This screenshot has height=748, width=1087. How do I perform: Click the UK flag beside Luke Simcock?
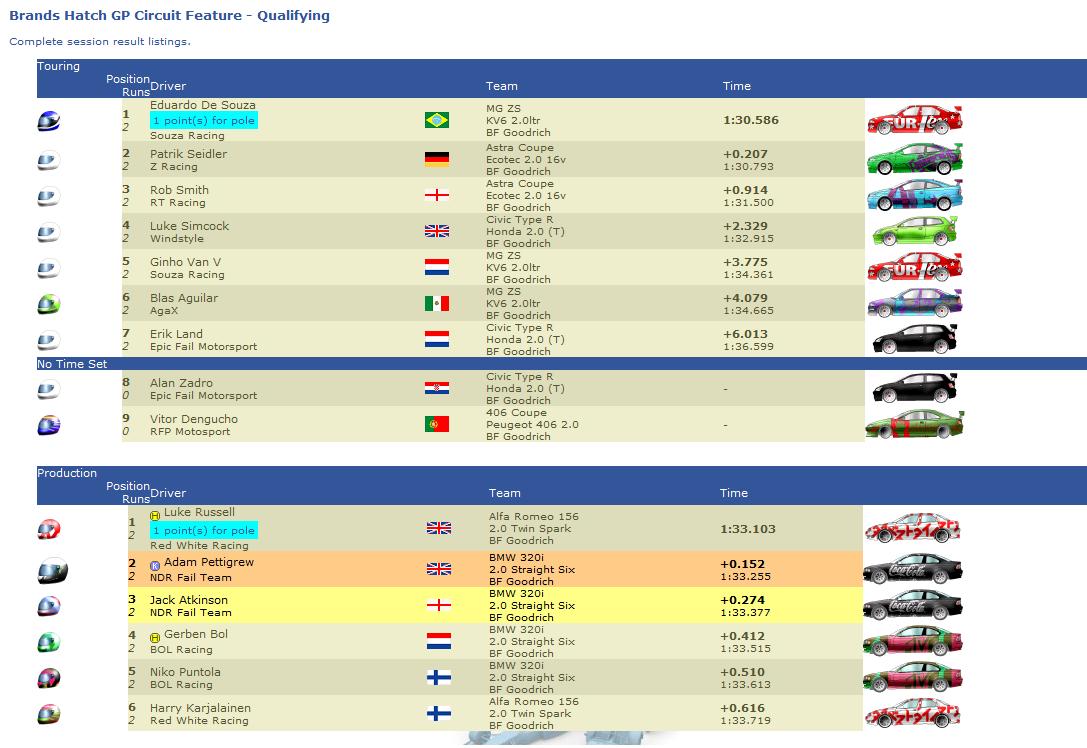437,231
